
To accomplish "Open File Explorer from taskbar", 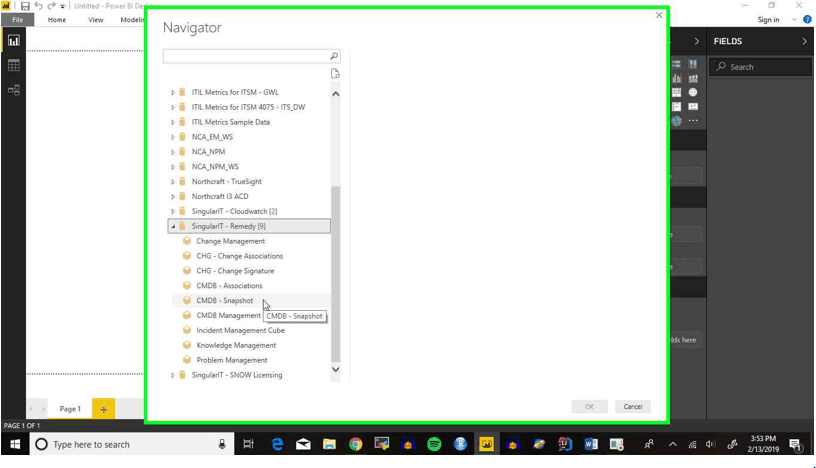I will 329,444.
